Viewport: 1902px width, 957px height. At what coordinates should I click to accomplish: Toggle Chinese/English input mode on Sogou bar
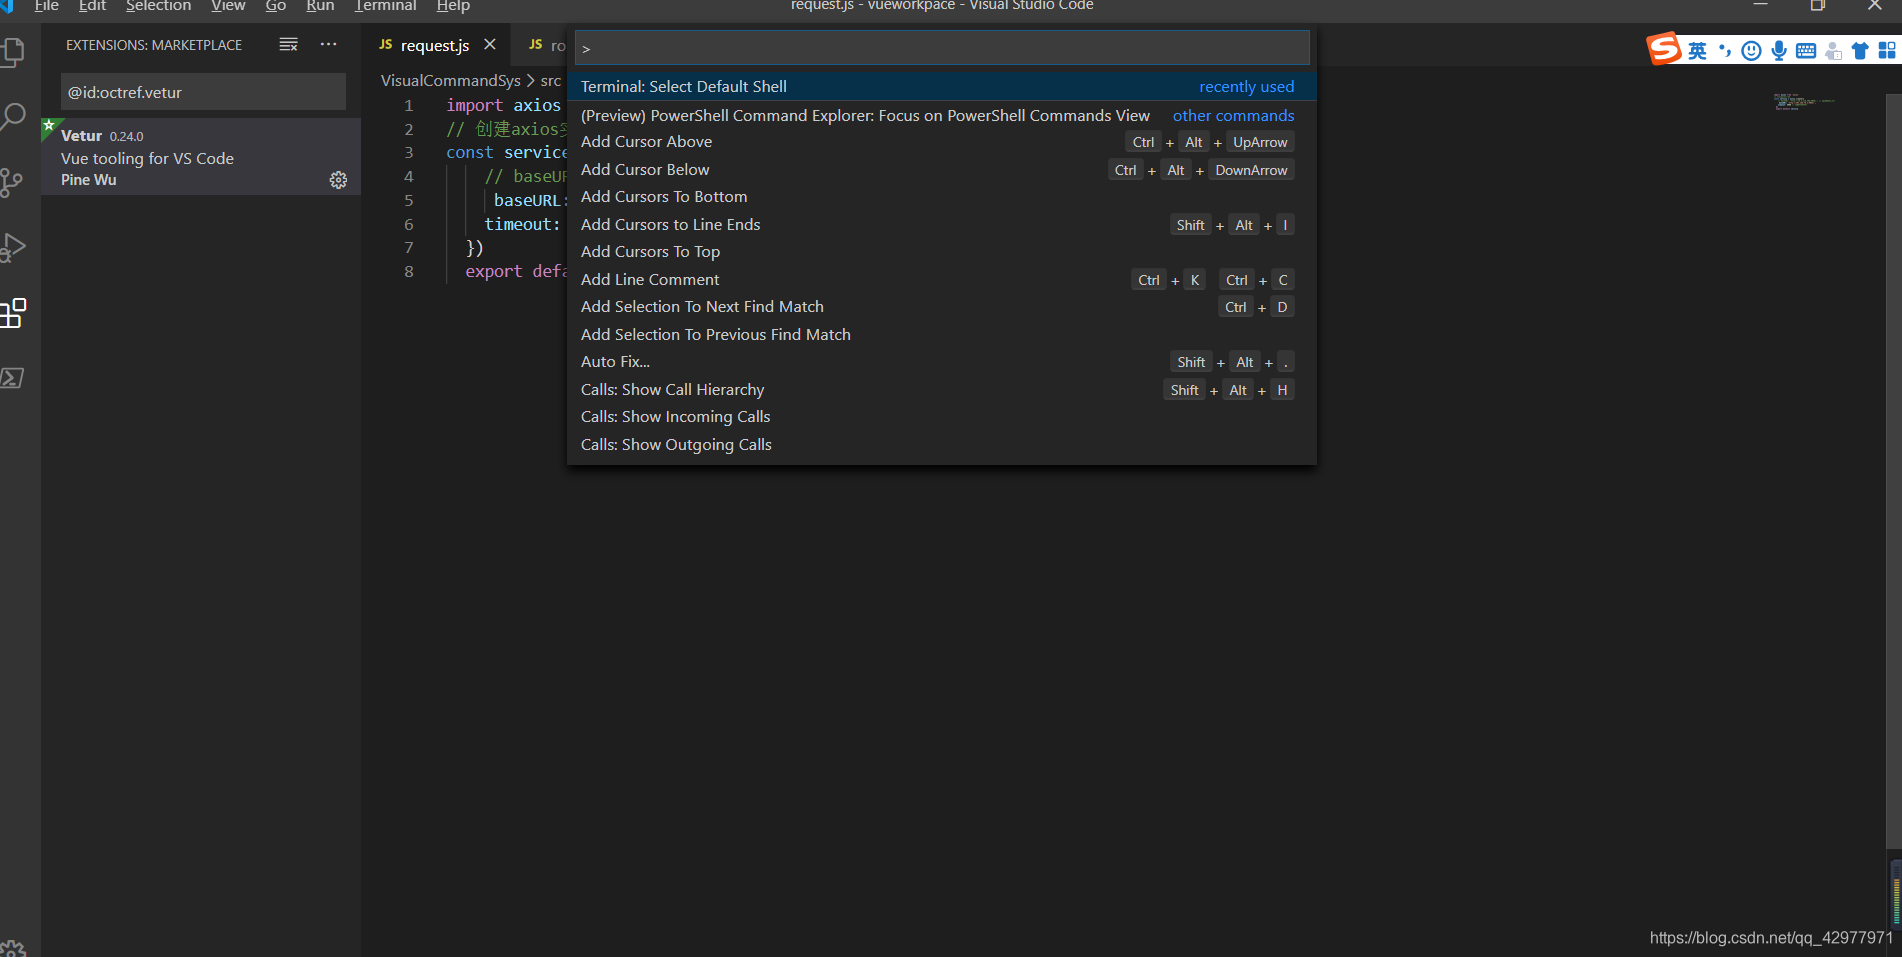tap(1697, 50)
